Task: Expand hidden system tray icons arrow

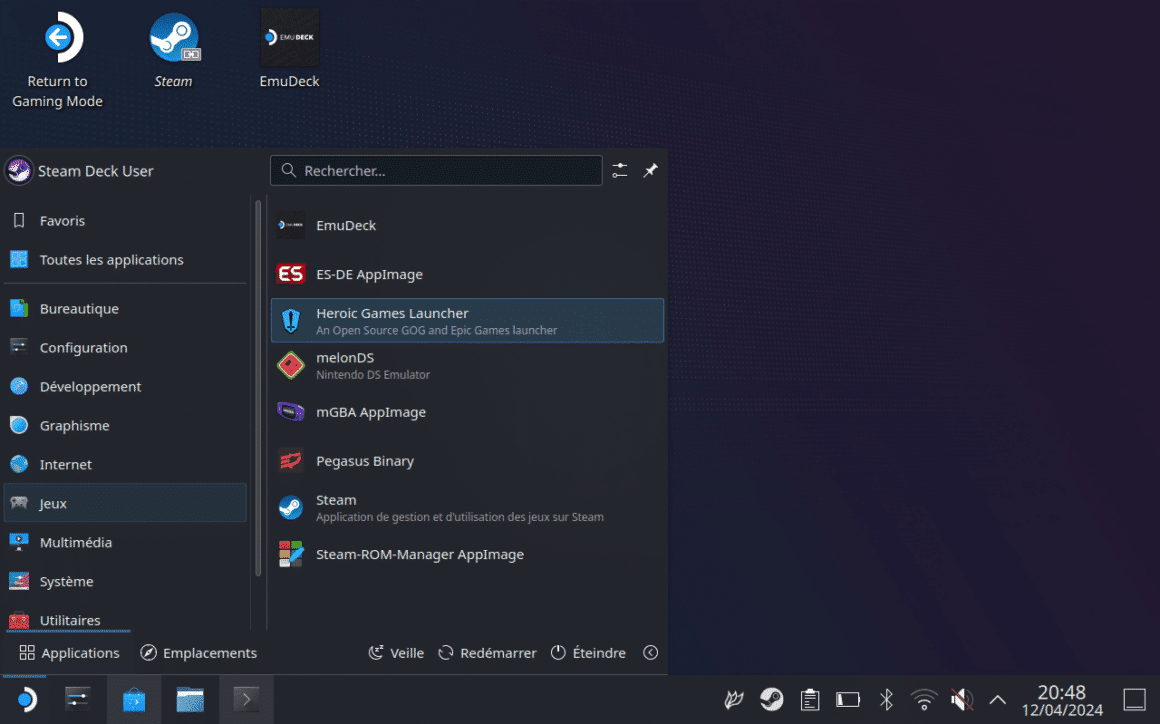Action: (997, 700)
